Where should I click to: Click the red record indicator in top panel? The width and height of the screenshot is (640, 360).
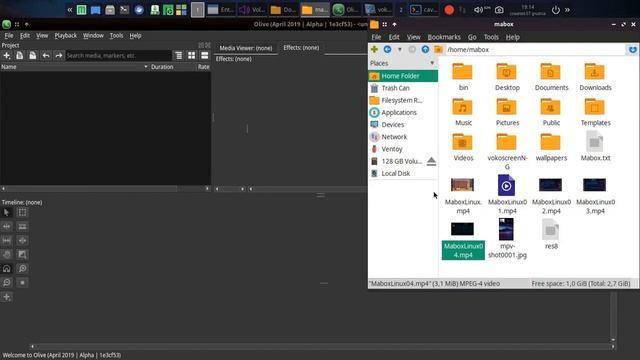point(449,10)
